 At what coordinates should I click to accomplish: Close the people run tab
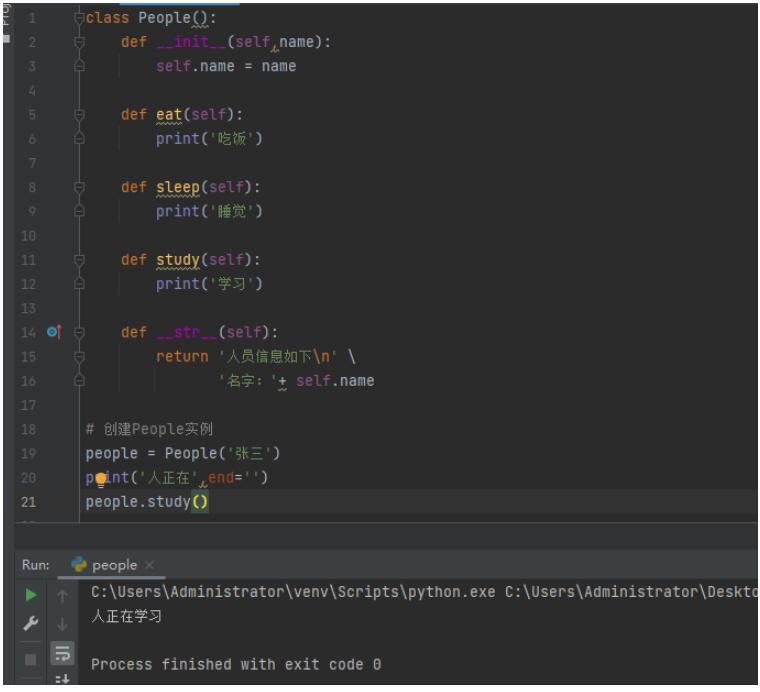[x=150, y=566]
